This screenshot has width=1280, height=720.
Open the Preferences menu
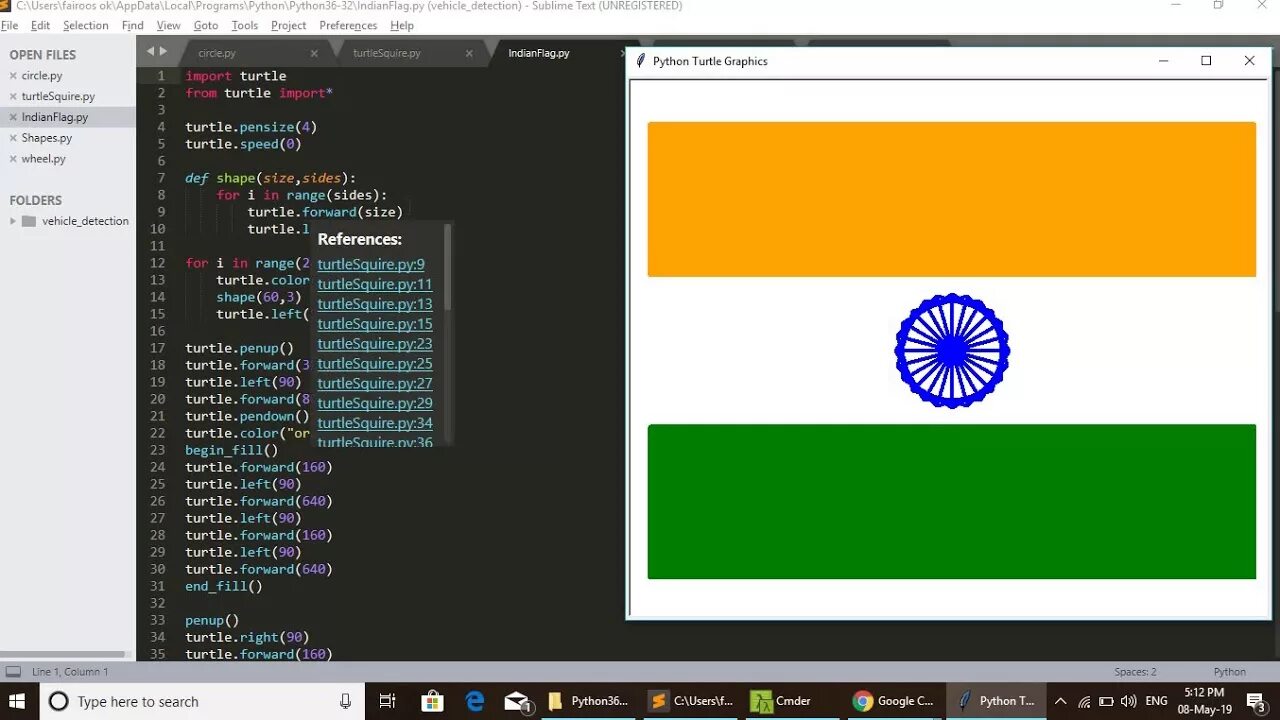[x=349, y=25]
